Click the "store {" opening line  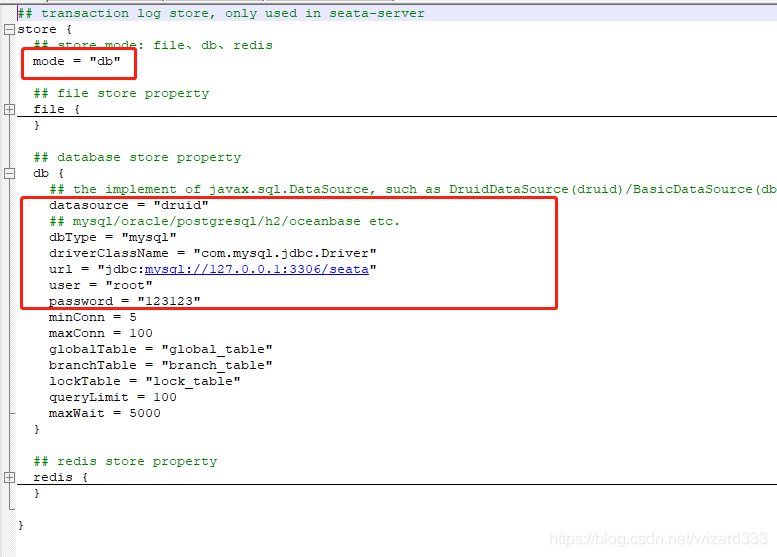(x=45, y=30)
